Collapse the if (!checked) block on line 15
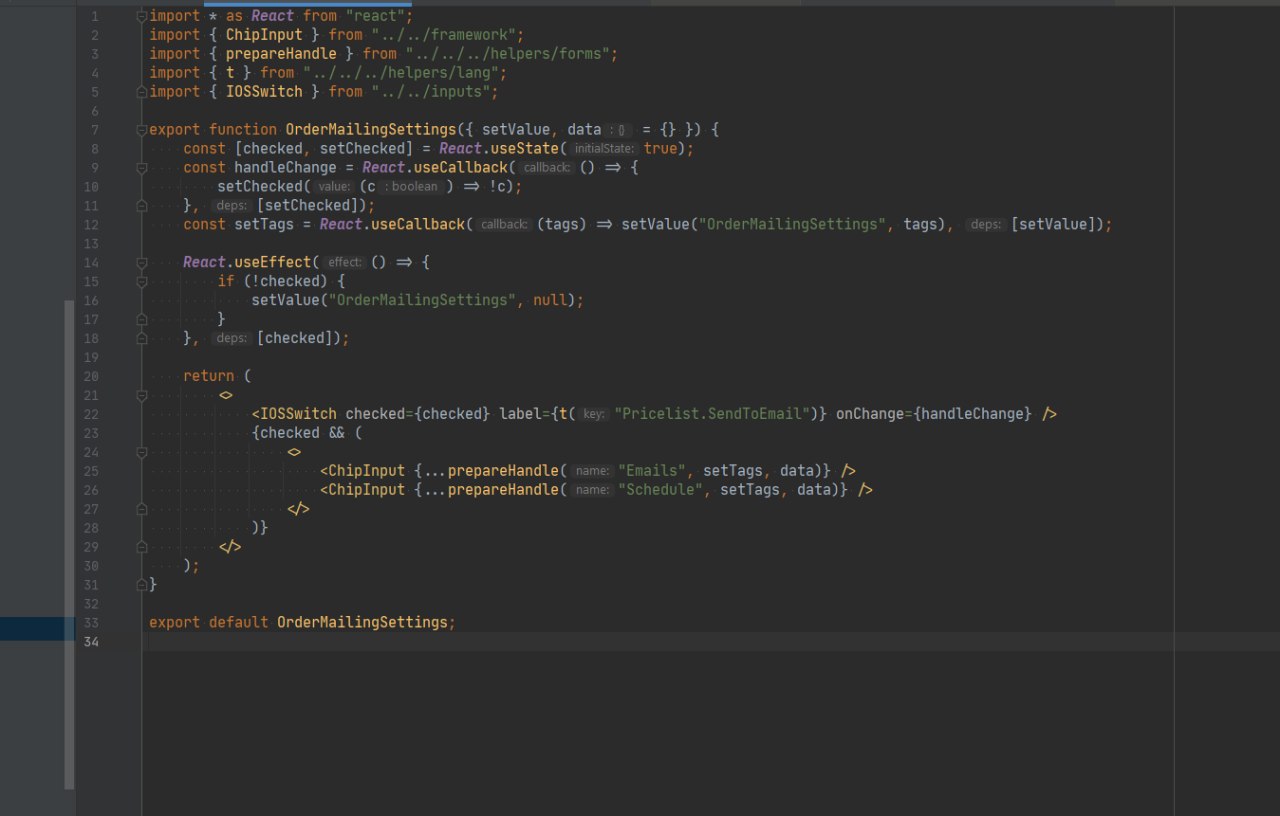This screenshot has height=816, width=1280. coord(142,281)
